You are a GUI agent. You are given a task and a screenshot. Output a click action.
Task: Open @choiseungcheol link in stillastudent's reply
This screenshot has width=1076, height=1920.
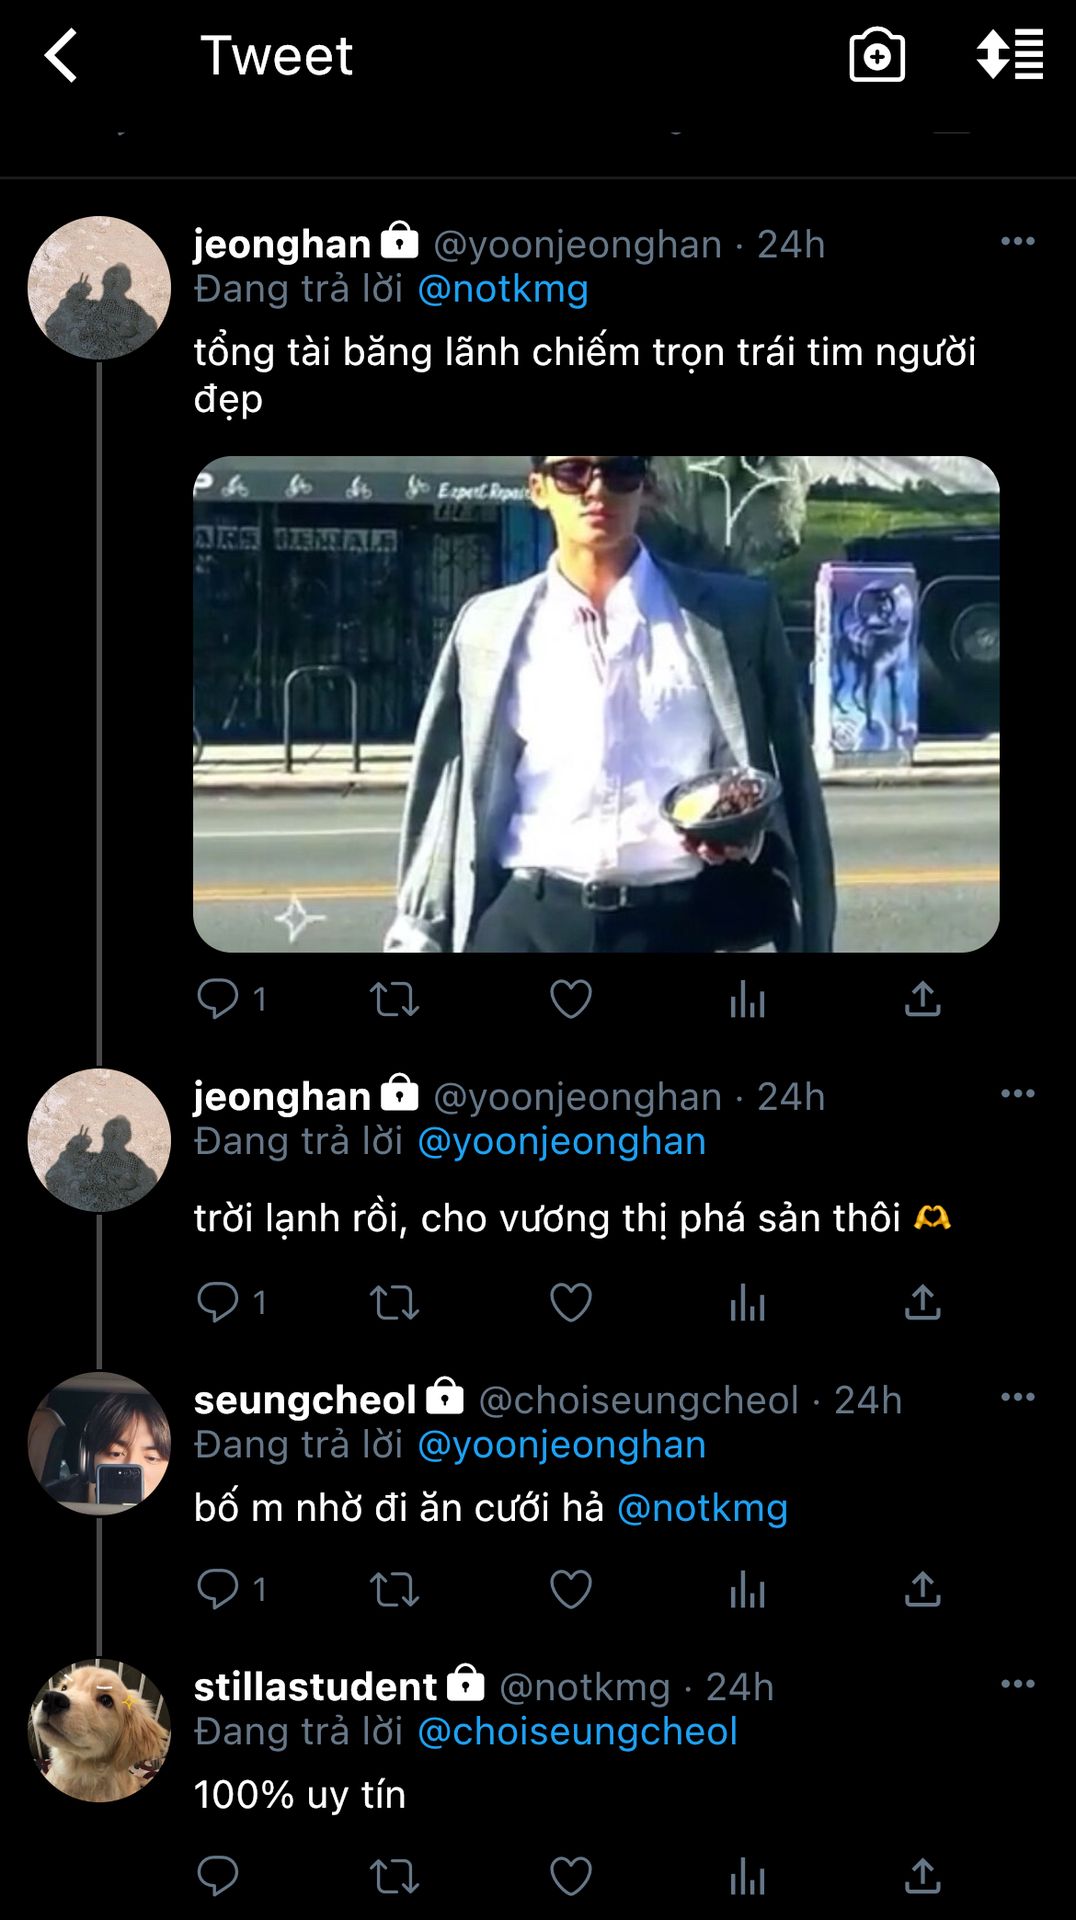(x=577, y=1731)
